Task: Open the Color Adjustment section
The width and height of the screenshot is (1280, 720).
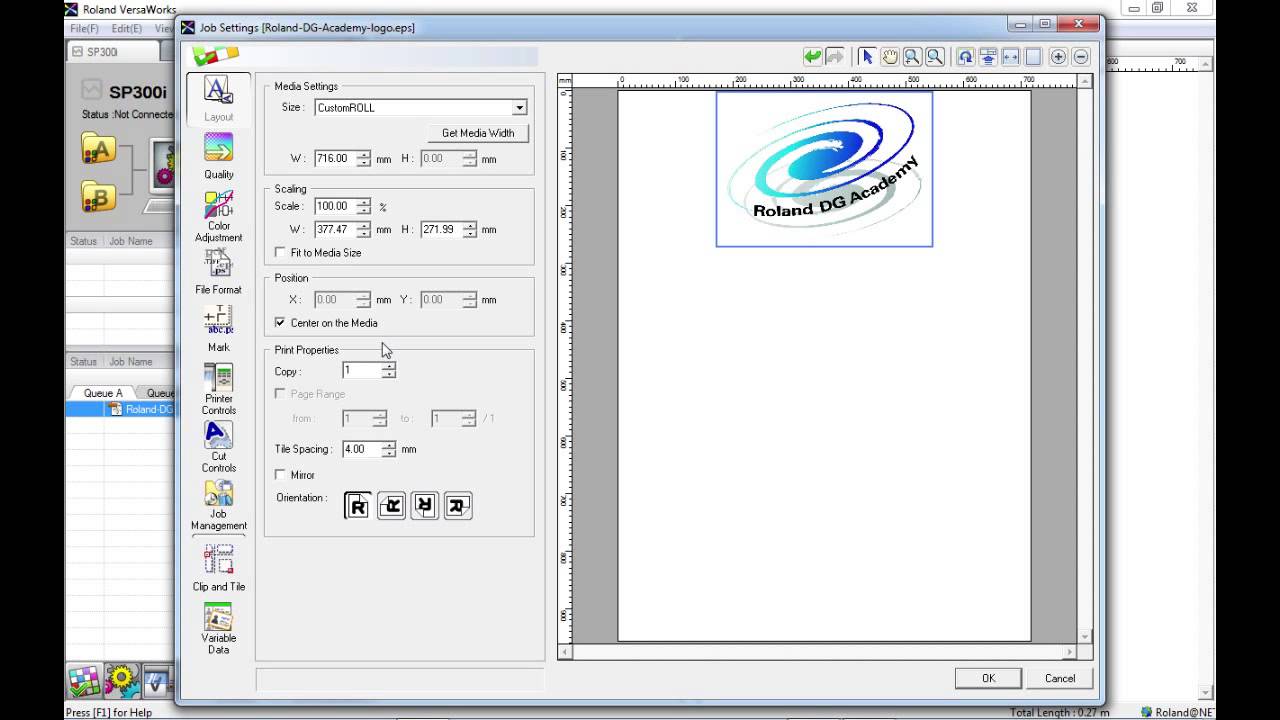Action: click(x=218, y=216)
